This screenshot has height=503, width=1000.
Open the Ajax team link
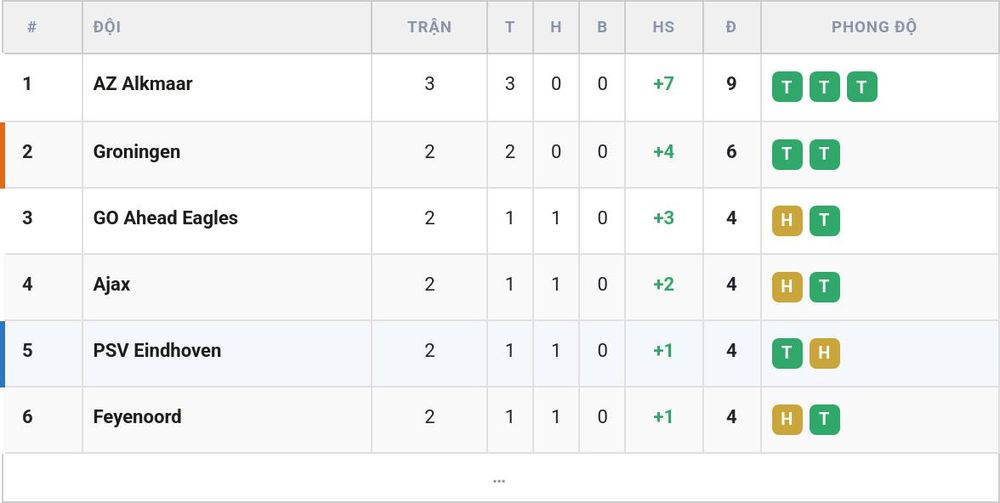tap(112, 284)
